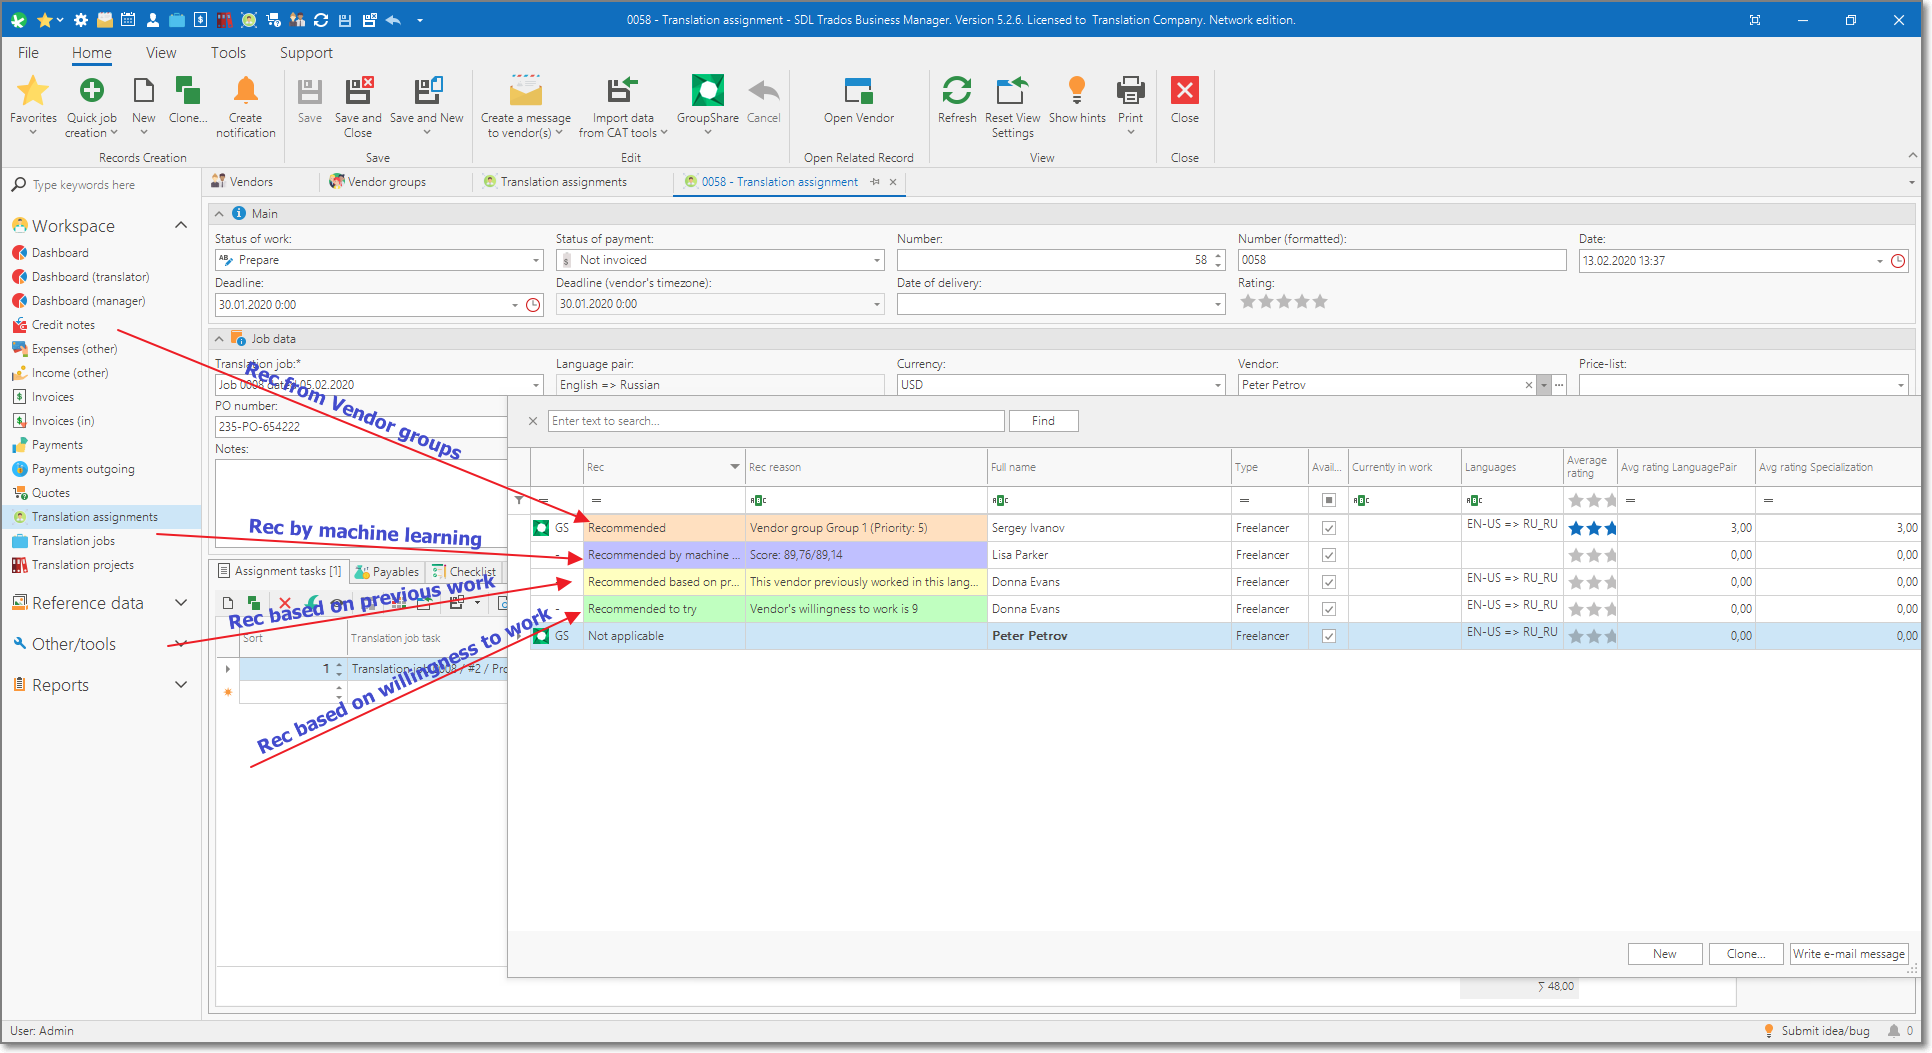Open Status of payment dropdown
This screenshot has height=1053, width=1932.
tap(877, 261)
